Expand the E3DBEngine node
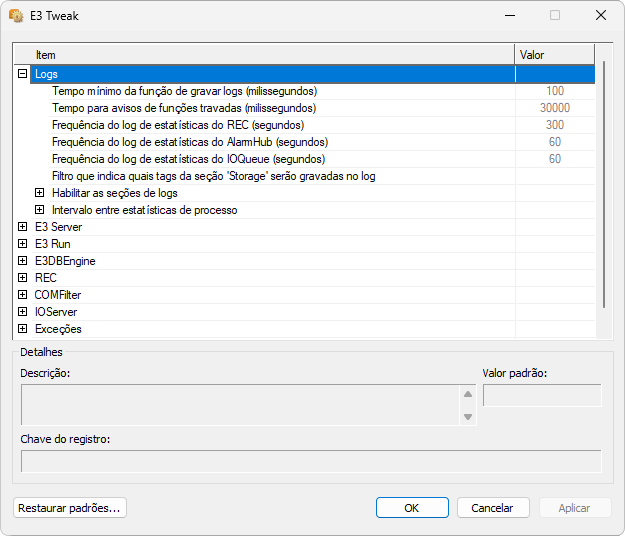 click(22, 261)
